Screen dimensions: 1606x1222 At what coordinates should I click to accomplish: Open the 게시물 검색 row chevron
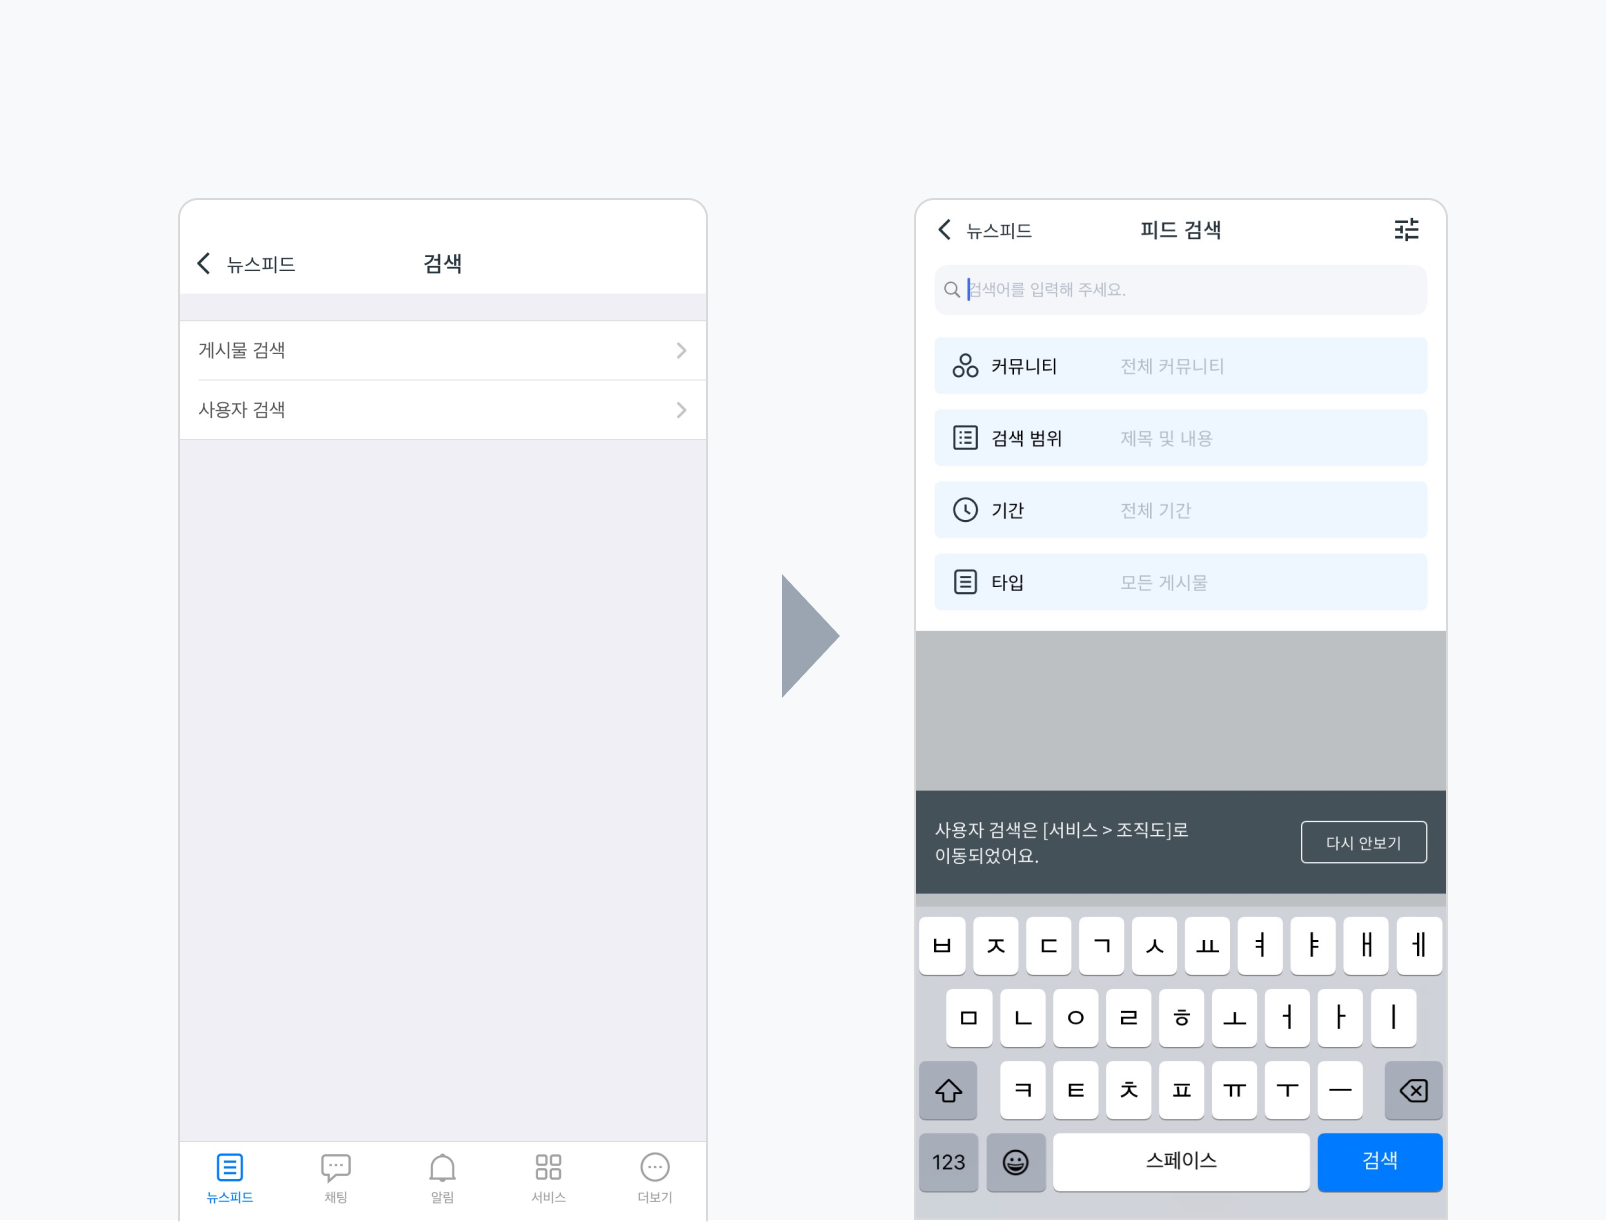[x=681, y=350]
